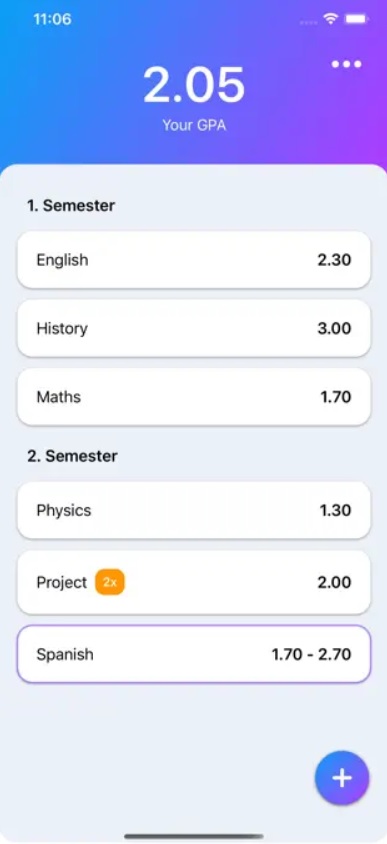387x844 pixels.
Task: Open the English course row
Action: (194, 260)
